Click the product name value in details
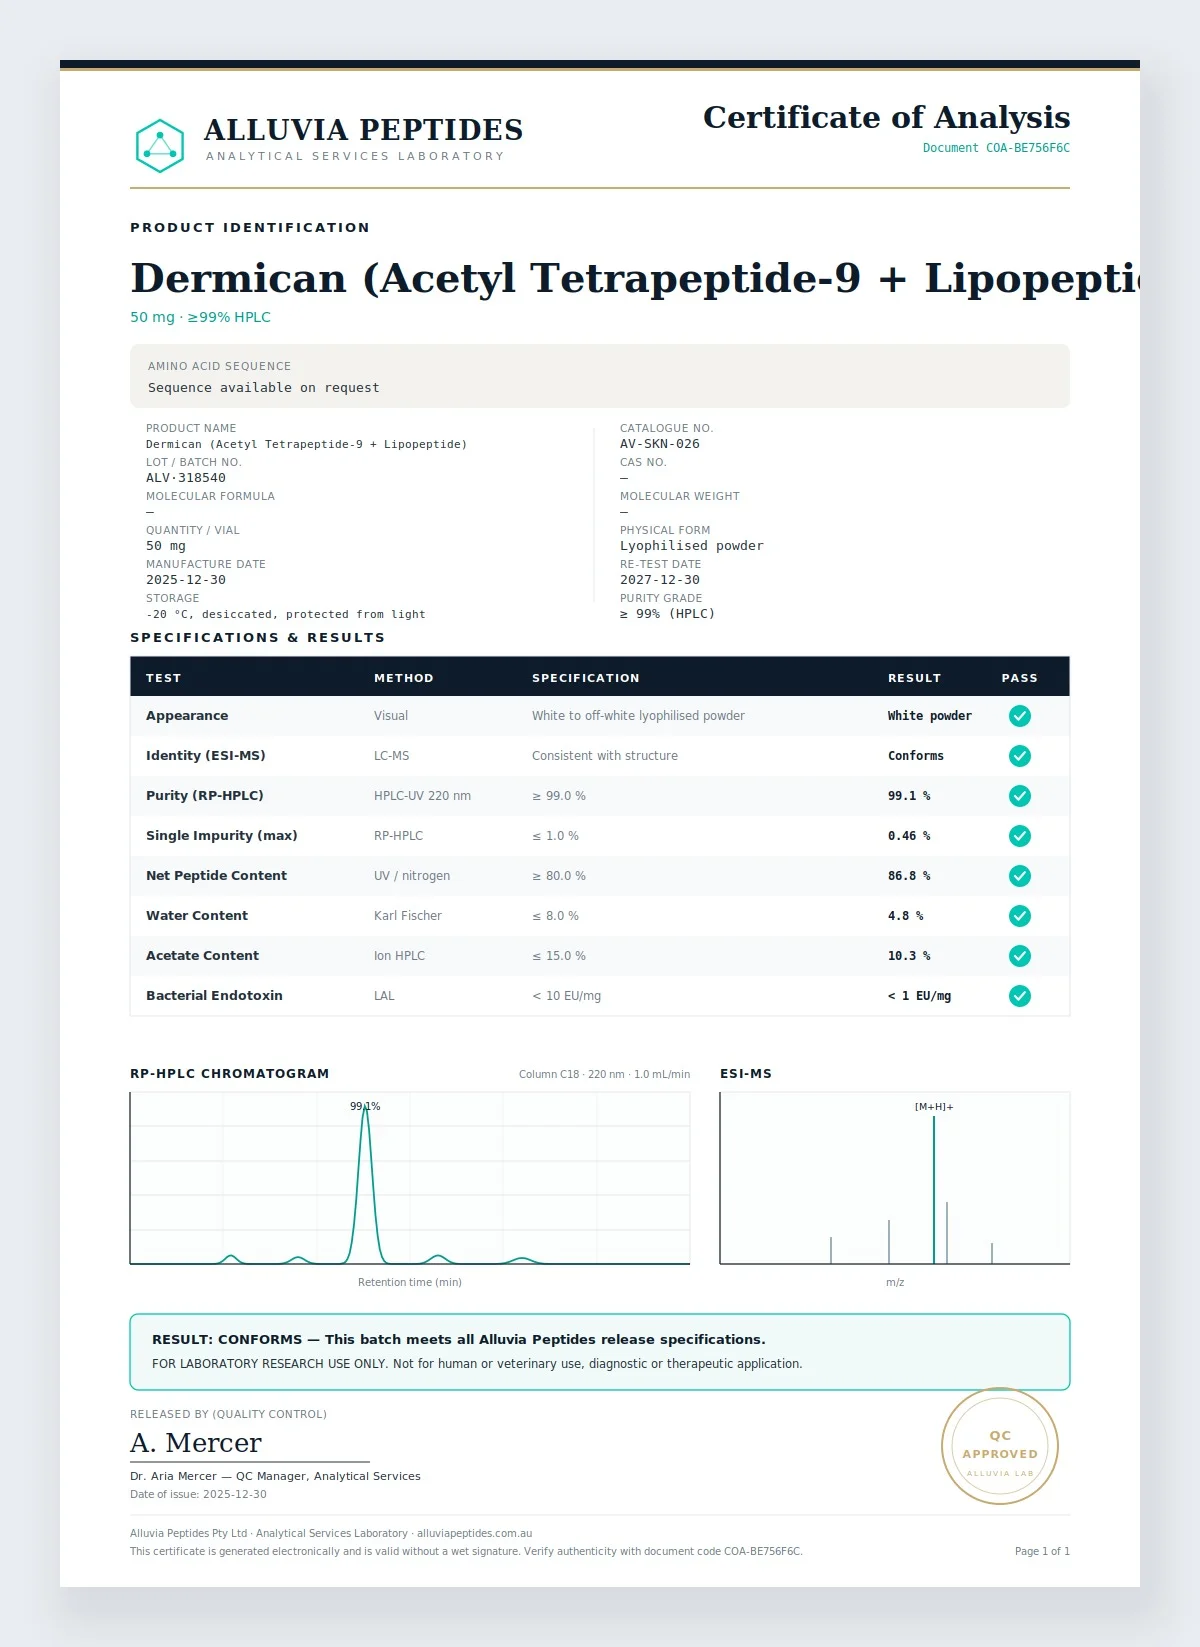Viewport: 1200px width, 1647px height. click(x=306, y=444)
